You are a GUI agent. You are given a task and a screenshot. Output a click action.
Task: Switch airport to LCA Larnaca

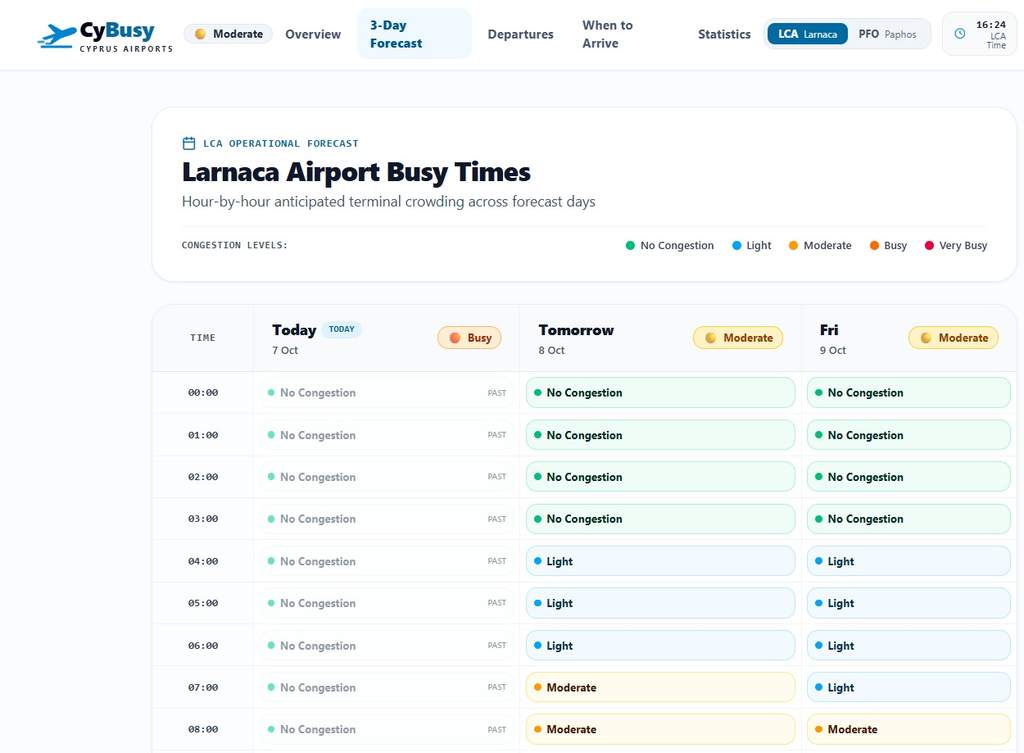click(x=807, y=34)
